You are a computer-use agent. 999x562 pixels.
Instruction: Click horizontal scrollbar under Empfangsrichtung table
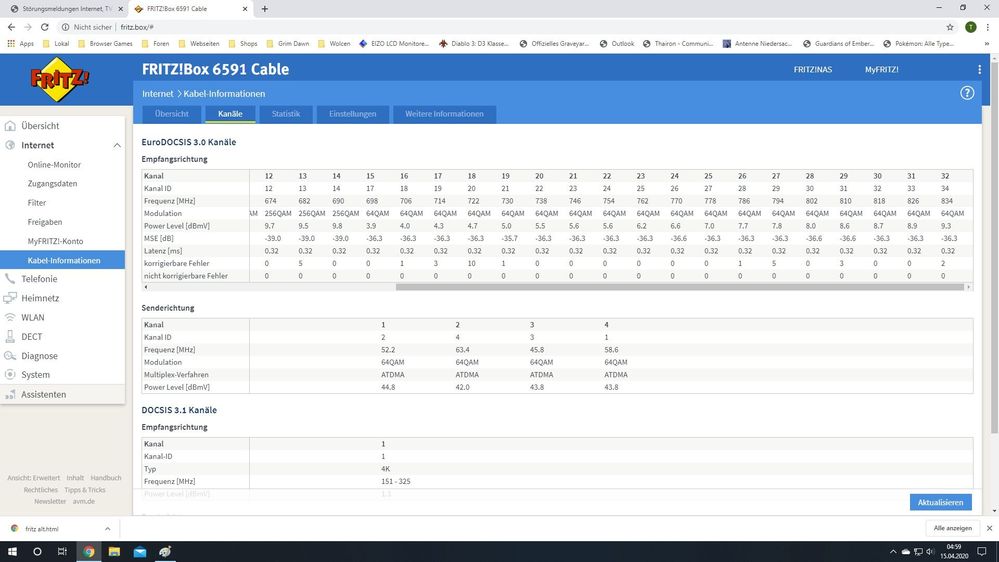[x=679, y=287]
